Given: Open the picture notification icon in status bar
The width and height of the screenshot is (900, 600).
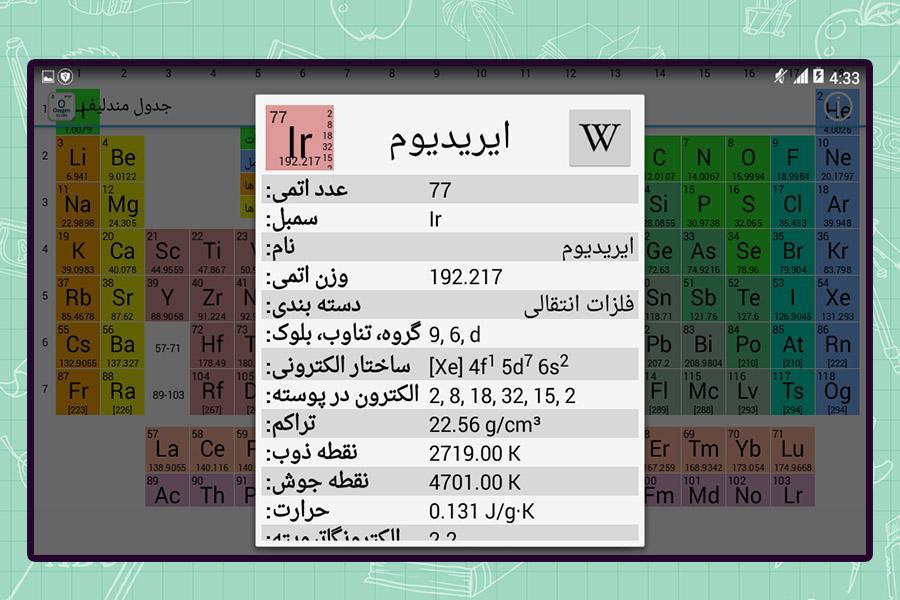Looking at the screenshot, I should (x=48, y=76).
